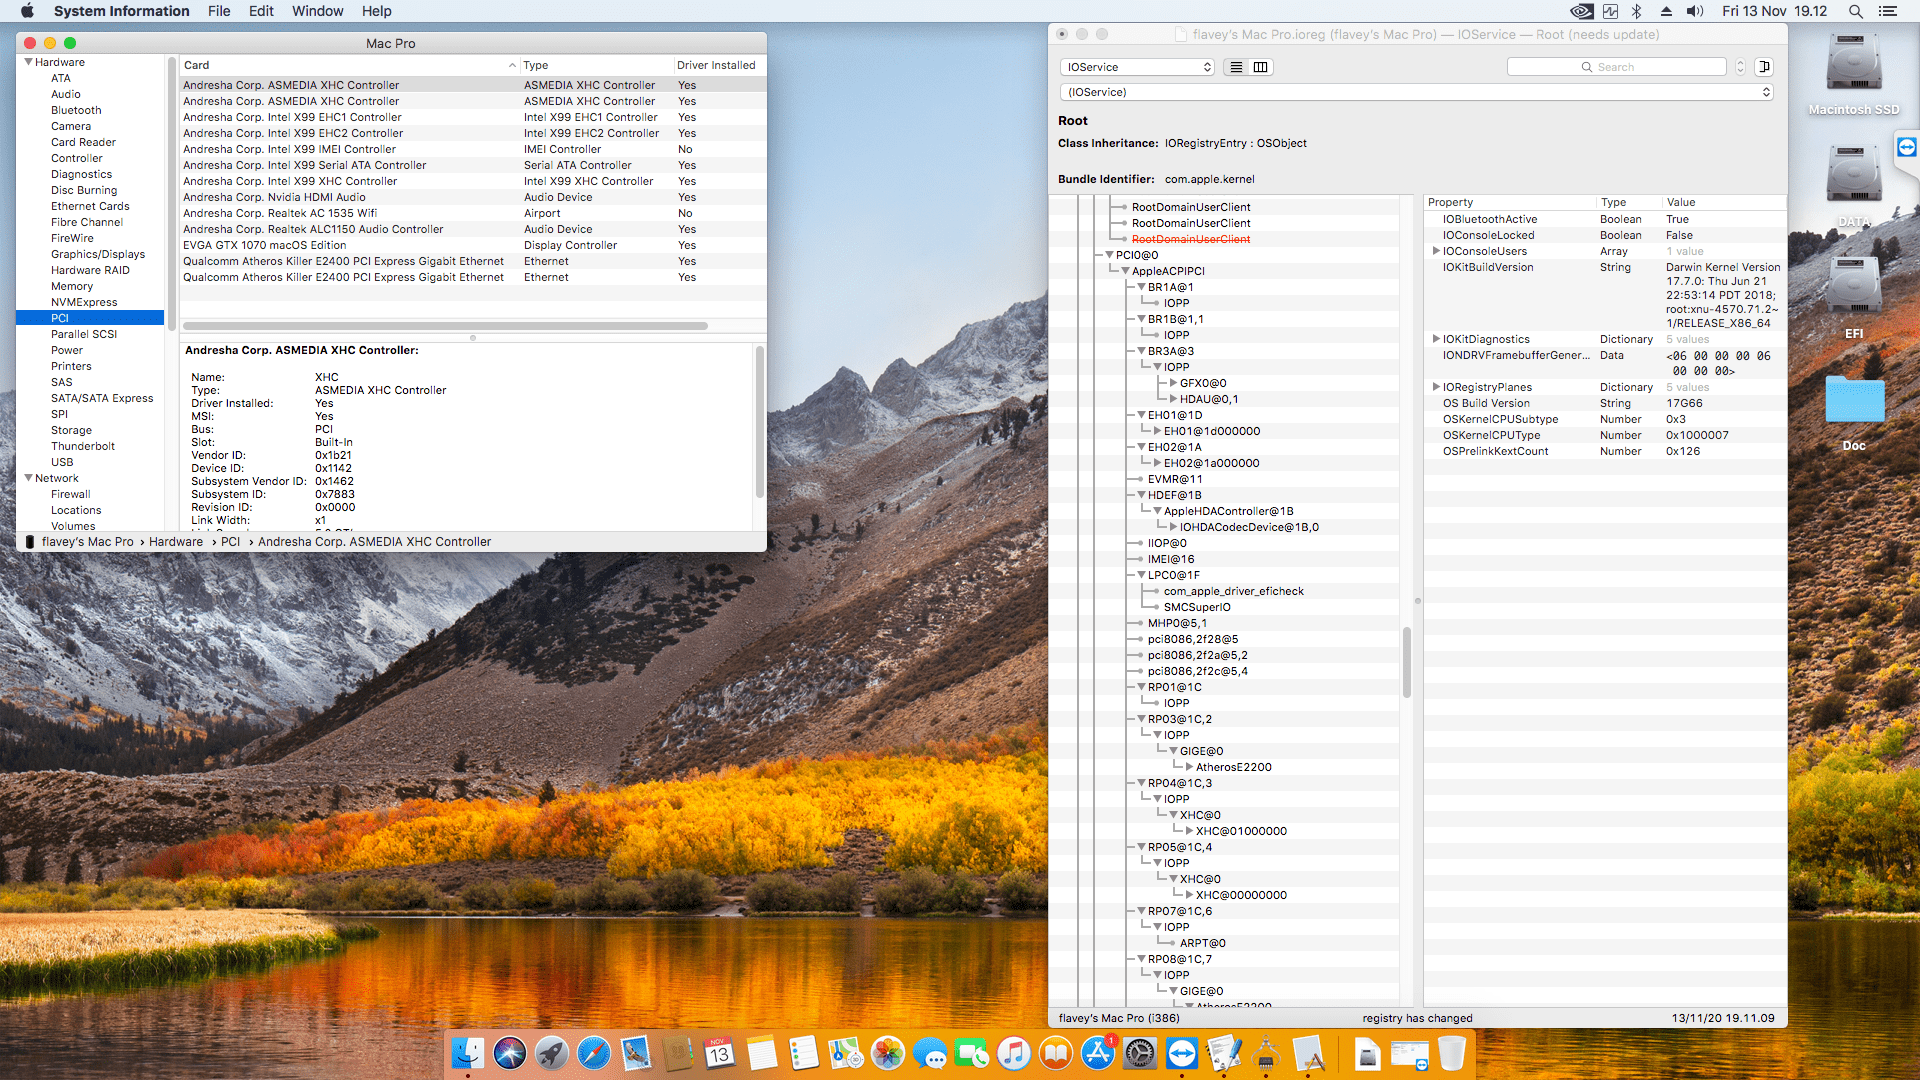The height and width of the screenshot is (1080, 1920).
Task: Open the File menu
Action: [219, 11]
